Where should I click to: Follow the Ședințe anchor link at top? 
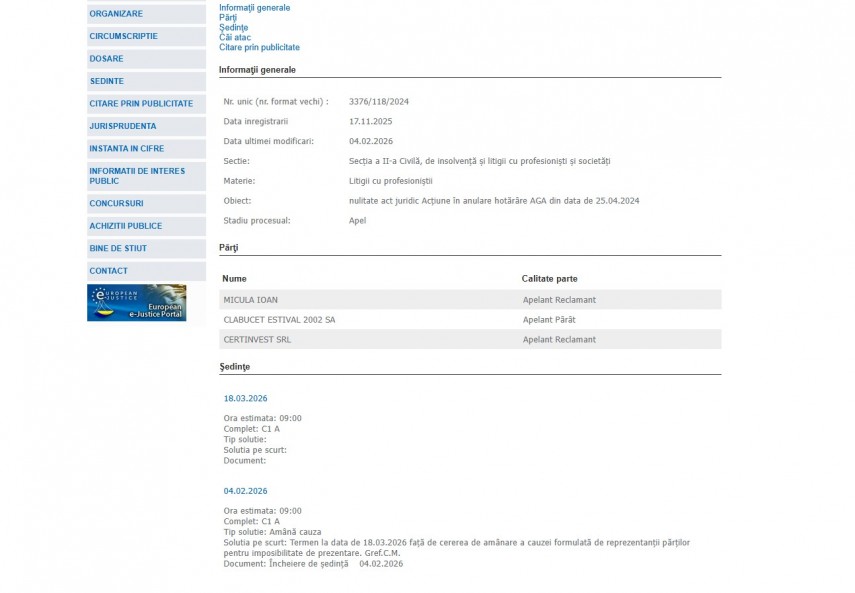click(233, 28)
